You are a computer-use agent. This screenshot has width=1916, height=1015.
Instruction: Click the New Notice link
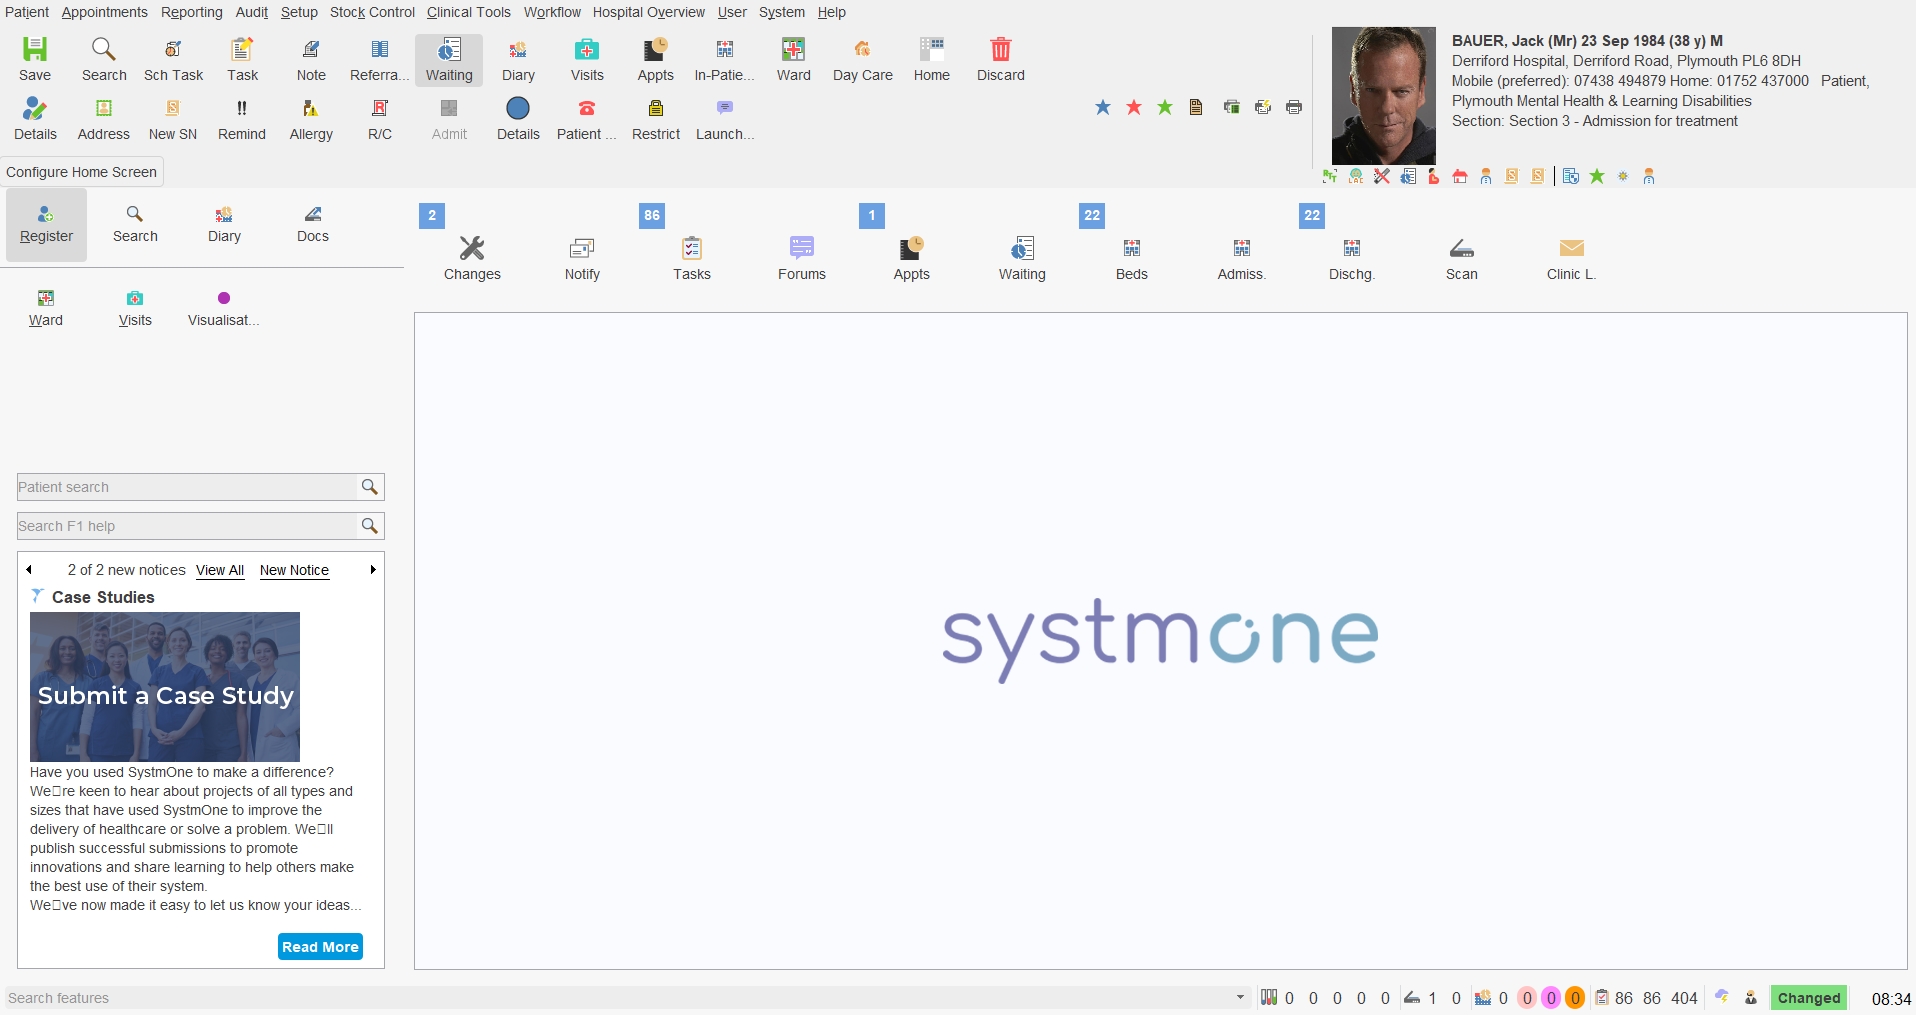coord(294,570)
